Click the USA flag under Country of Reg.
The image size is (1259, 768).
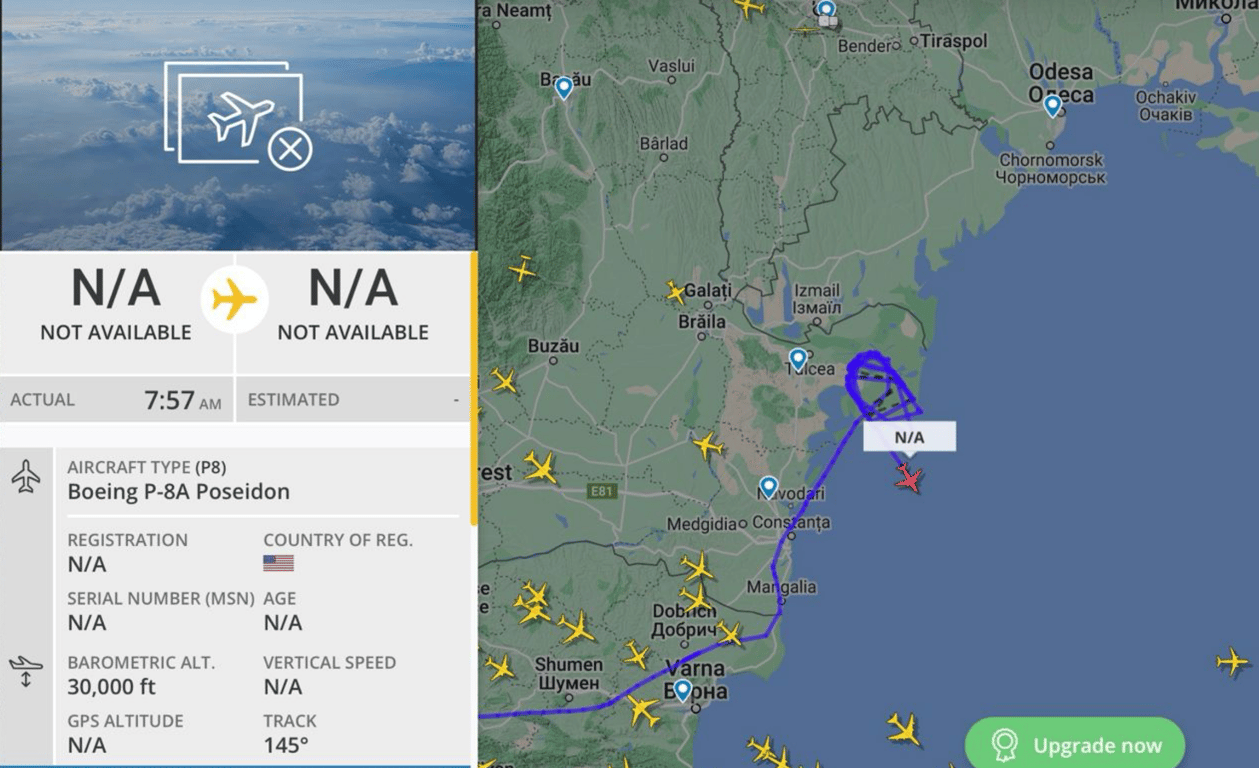[x=278, y=563]
